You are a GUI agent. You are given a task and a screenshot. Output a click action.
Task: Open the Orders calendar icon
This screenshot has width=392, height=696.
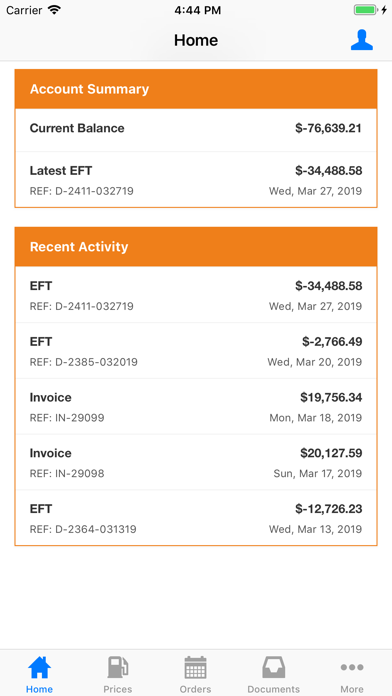click(x=195, y=667)
